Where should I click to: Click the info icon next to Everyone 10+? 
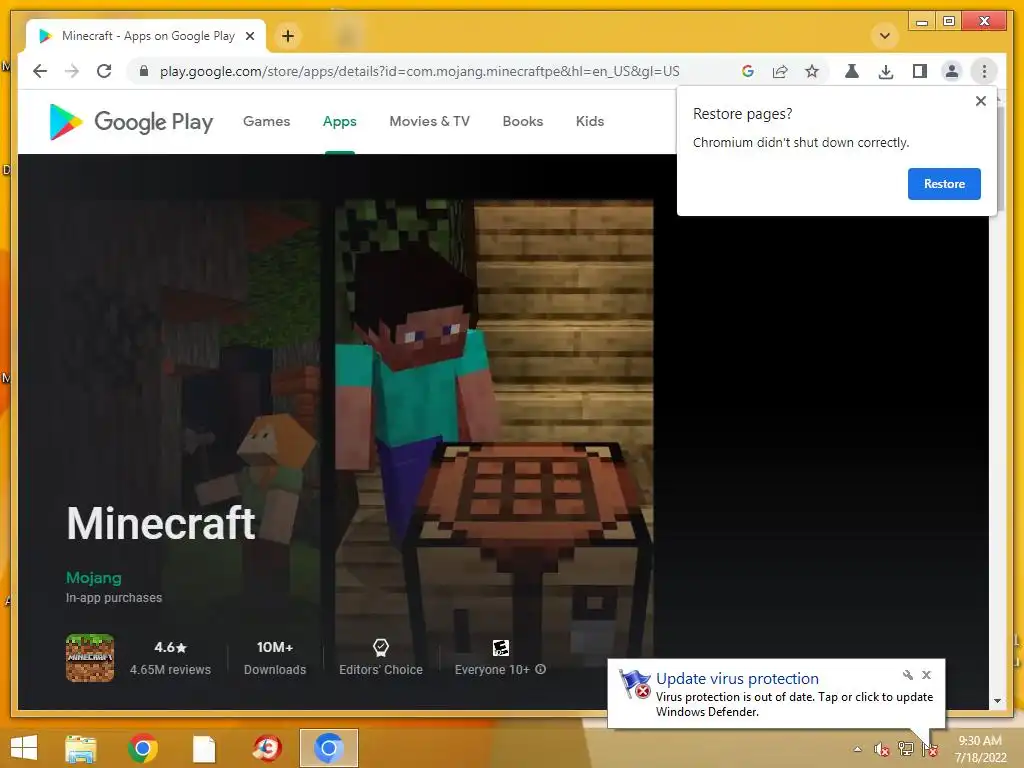(541, 669)
